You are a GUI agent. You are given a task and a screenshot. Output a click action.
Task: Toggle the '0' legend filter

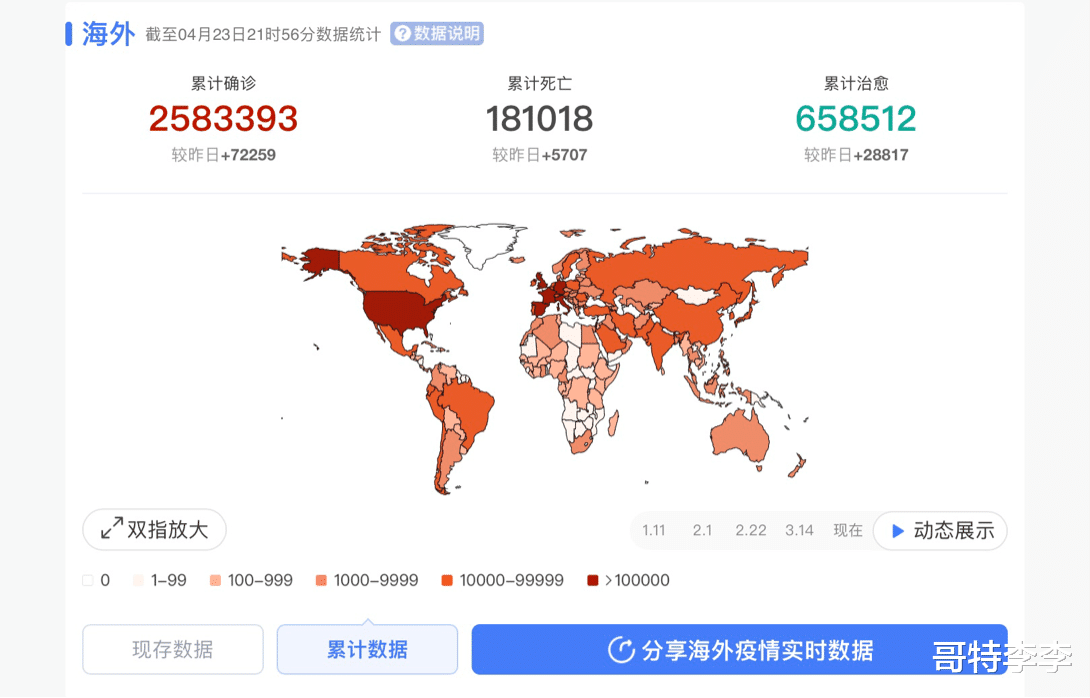pyautogui.click(x=95, y=580)
